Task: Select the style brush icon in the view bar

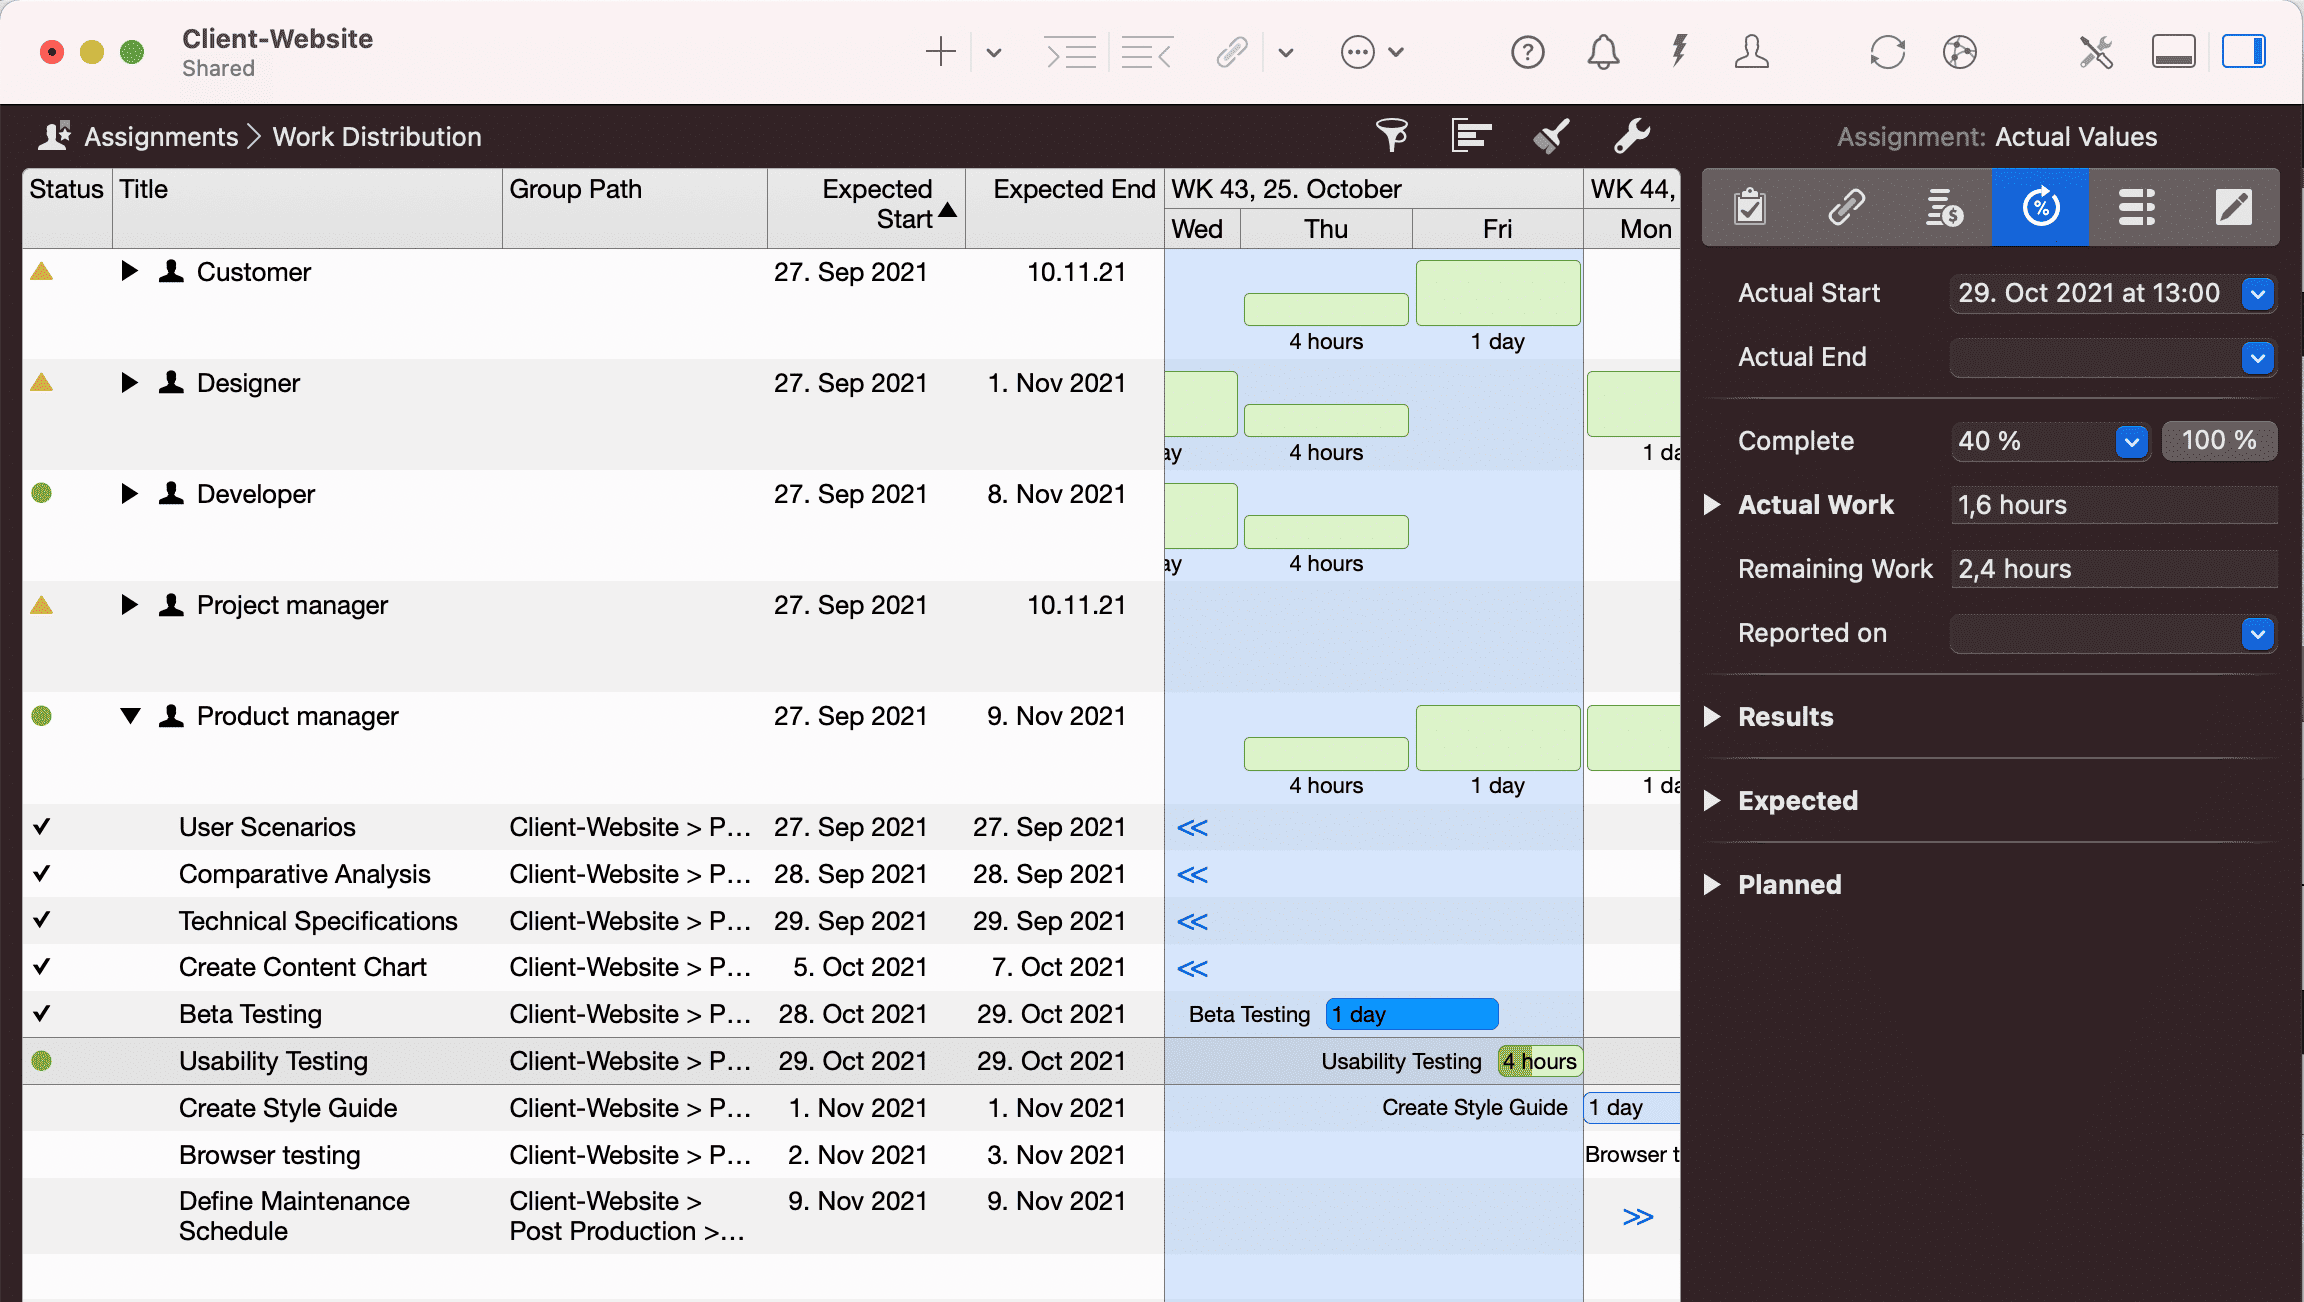Action: pos(1550,136)
